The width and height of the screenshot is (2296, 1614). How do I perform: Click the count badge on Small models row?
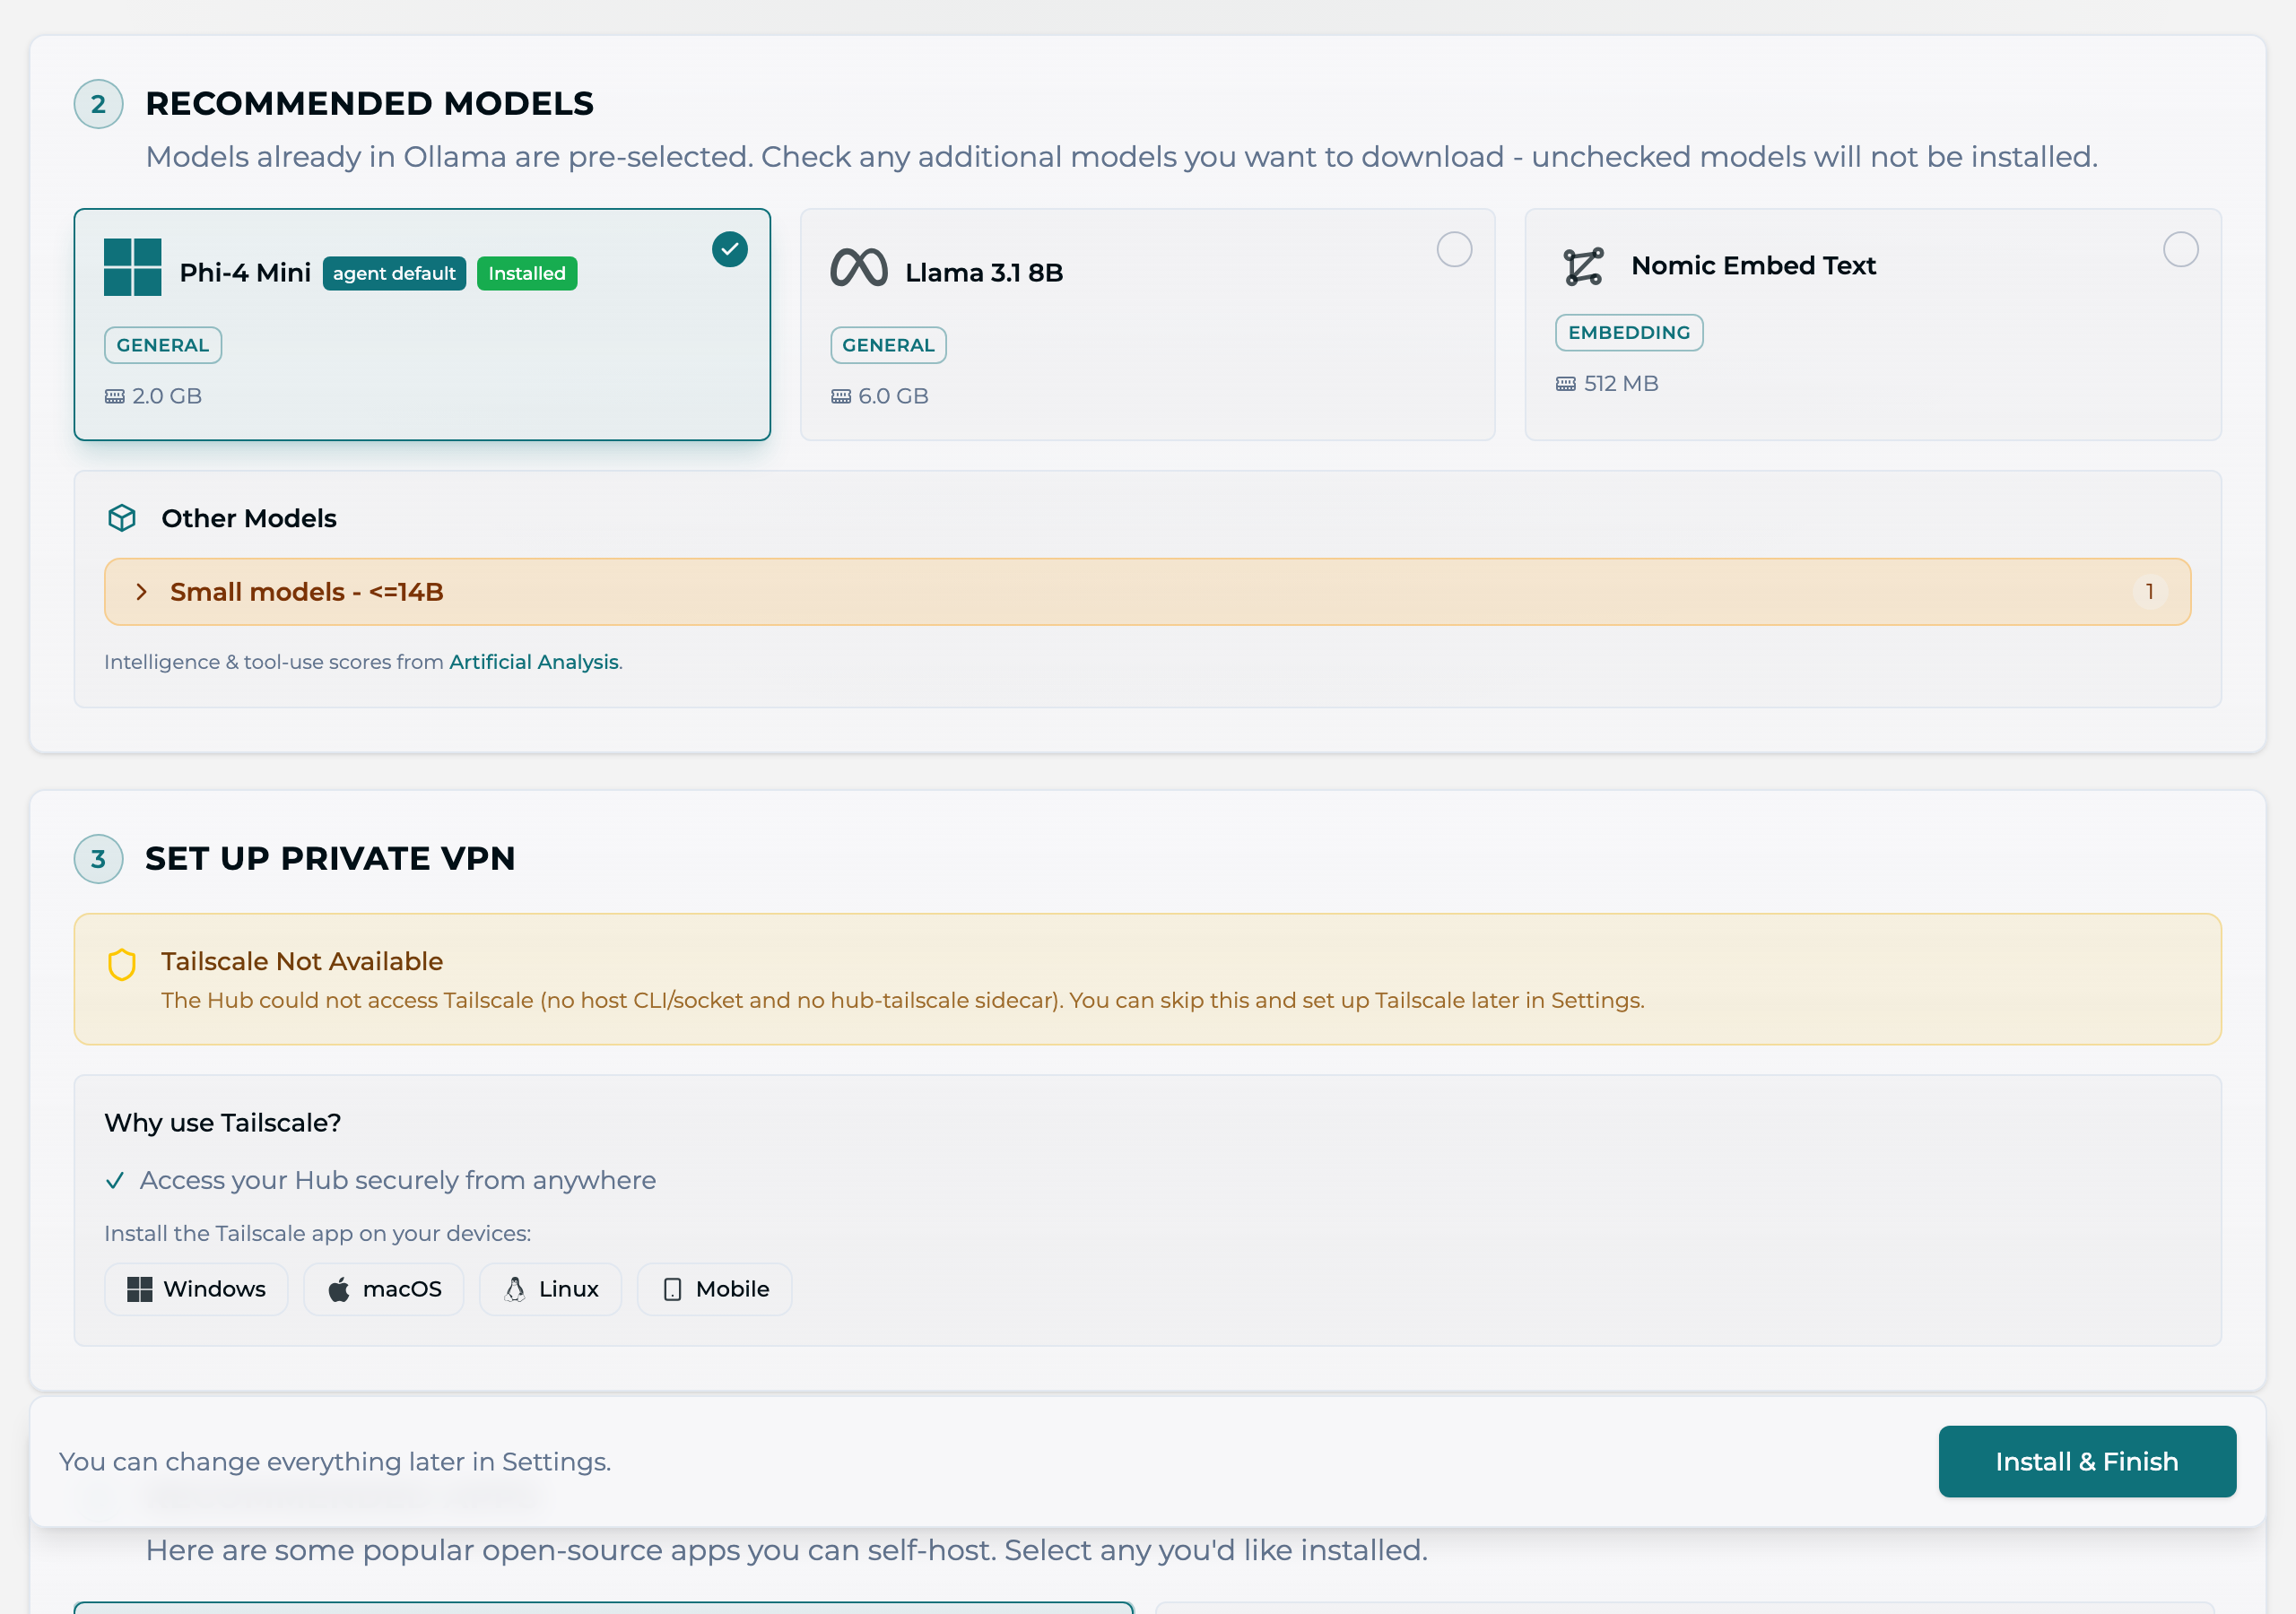[x=2150, y=592]
